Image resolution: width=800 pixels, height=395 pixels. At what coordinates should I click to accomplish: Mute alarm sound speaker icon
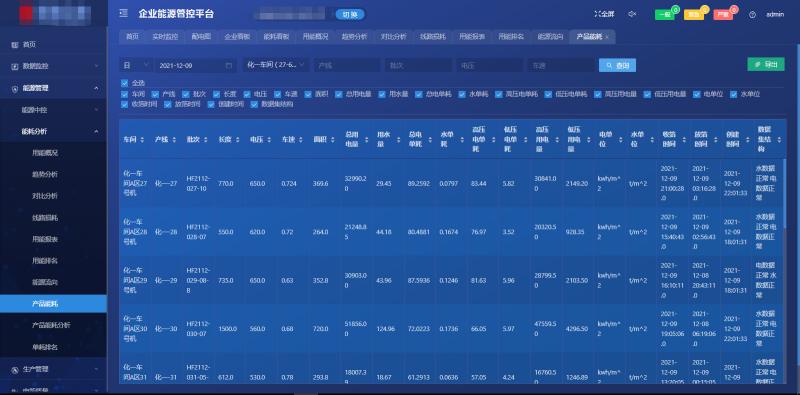point(632,14)
